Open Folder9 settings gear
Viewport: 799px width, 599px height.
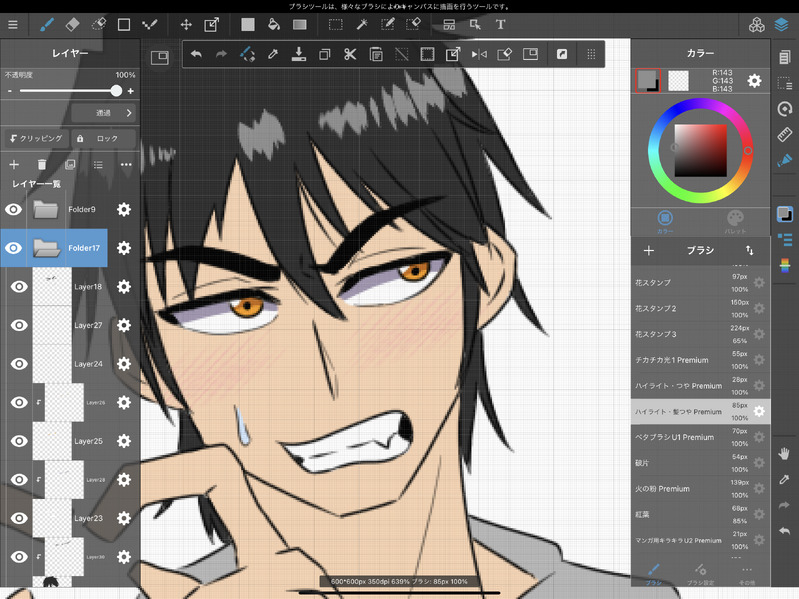[x=124, y=209]
